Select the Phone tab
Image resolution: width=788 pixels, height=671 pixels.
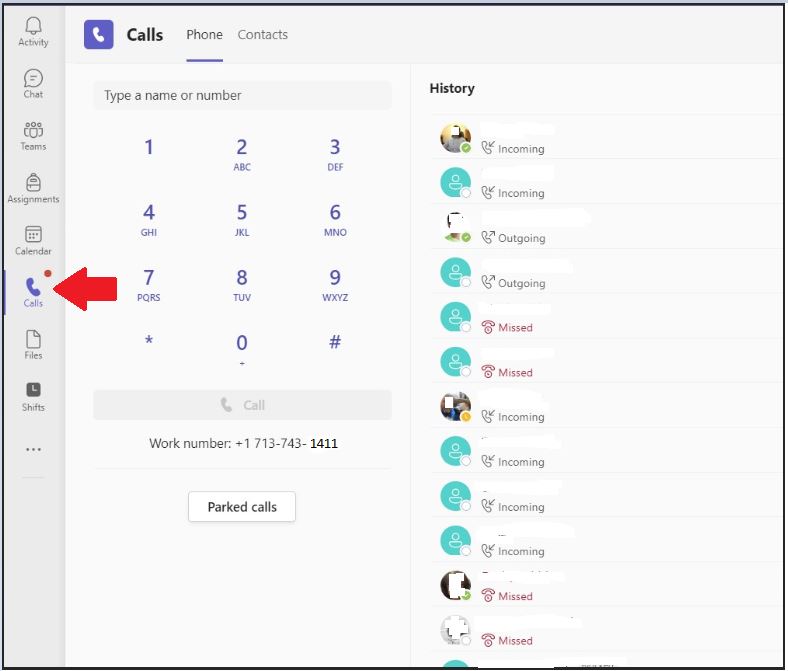pos(204,35)
